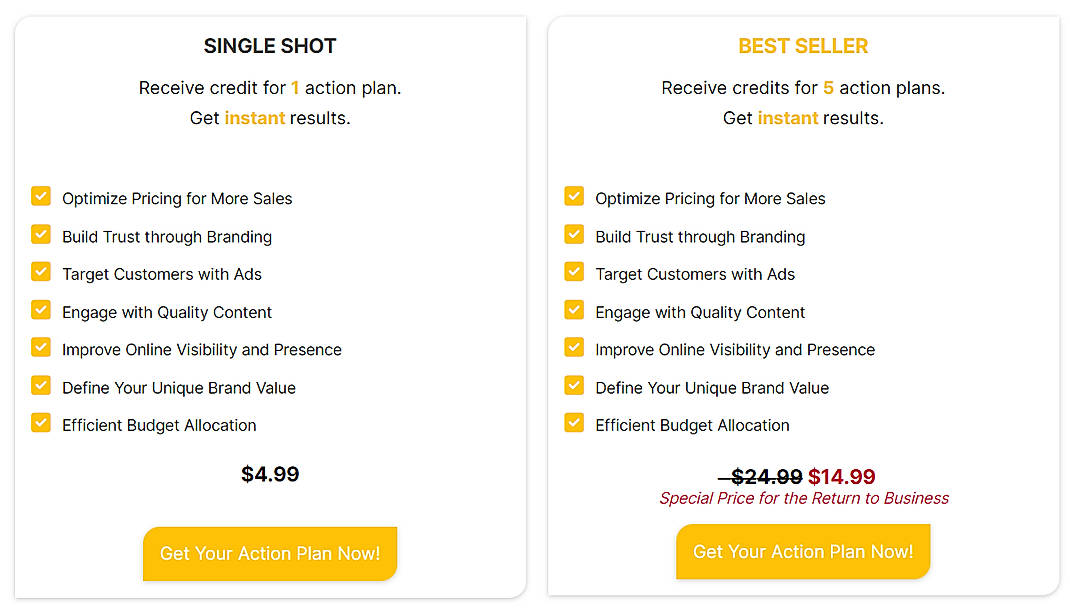Click the checkmark beside "Define Your Unique Brand Value" in Single Shot
Viewport: 1070px width, 611px height.
(x=41, y=385)
